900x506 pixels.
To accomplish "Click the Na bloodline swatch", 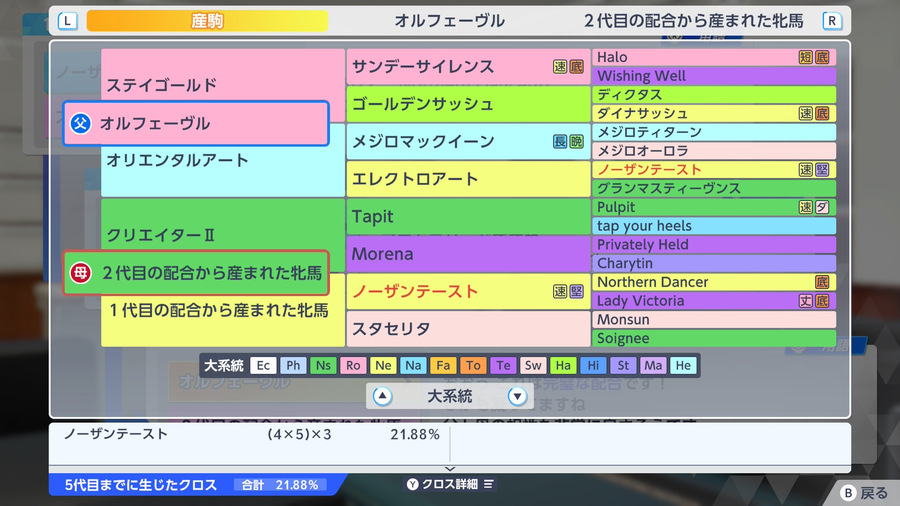I will point(413,365).
